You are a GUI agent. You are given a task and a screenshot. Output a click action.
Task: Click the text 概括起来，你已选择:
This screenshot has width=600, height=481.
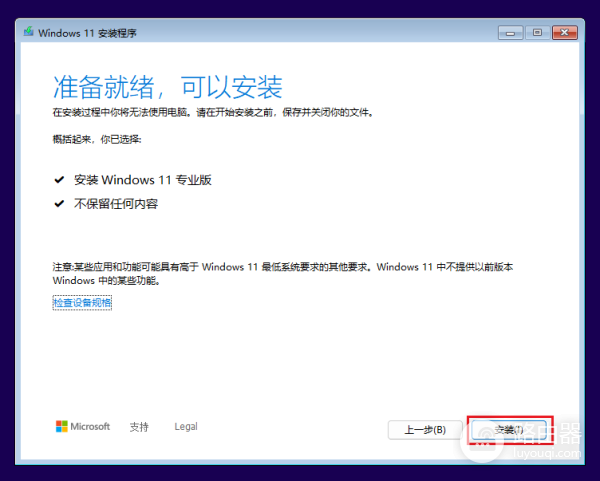97,139
